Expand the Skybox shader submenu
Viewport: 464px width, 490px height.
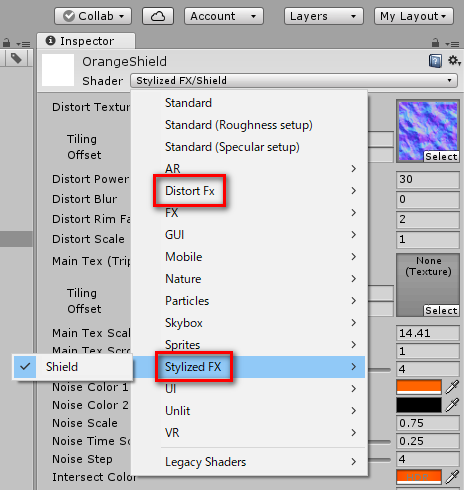click(249, 323)
